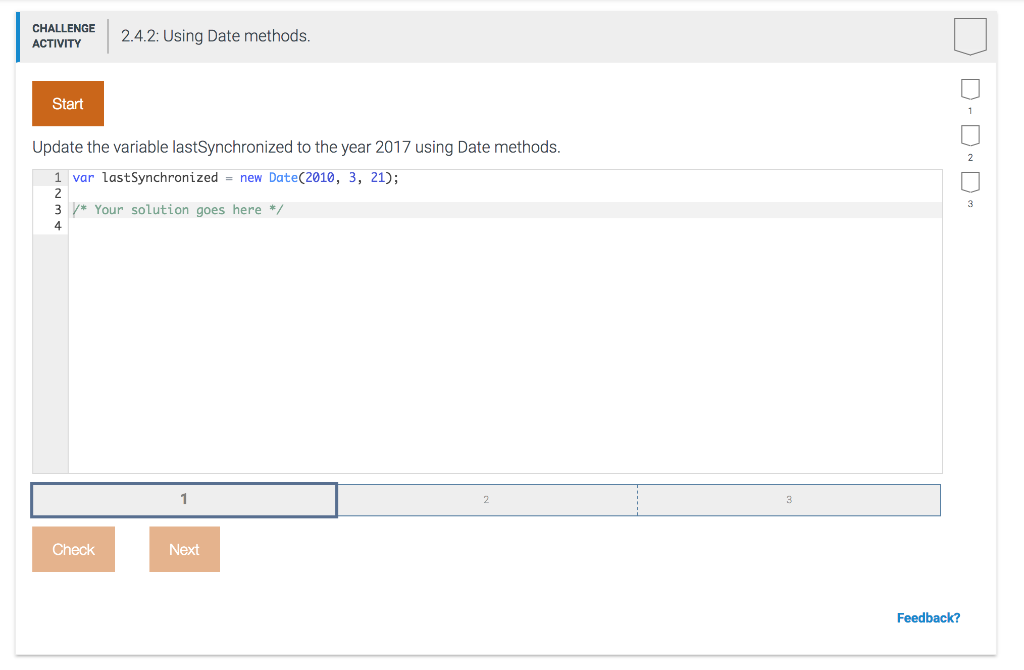Select the shield icon labeled 3

point(969,182)
